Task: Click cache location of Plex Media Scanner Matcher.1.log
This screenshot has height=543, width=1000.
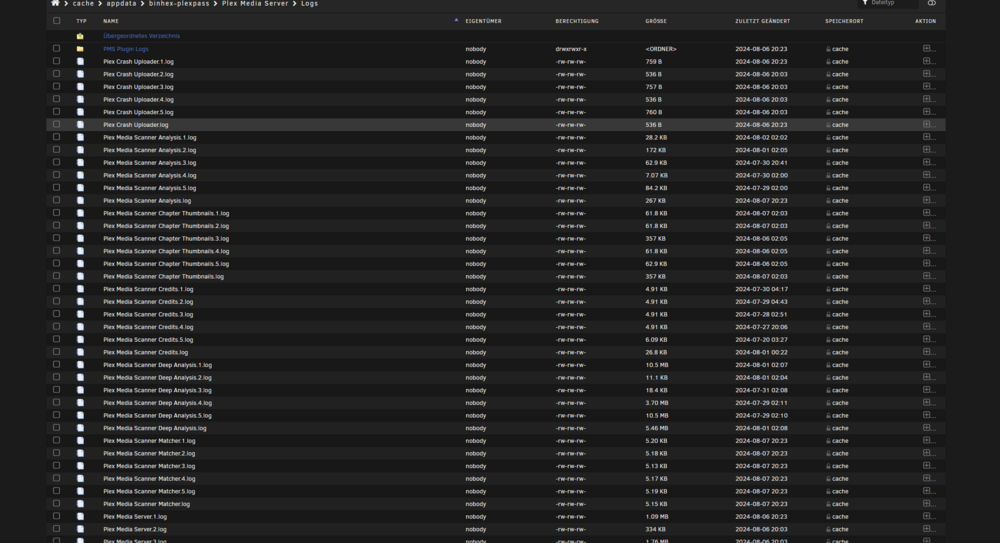Action: tap(840, 441)
